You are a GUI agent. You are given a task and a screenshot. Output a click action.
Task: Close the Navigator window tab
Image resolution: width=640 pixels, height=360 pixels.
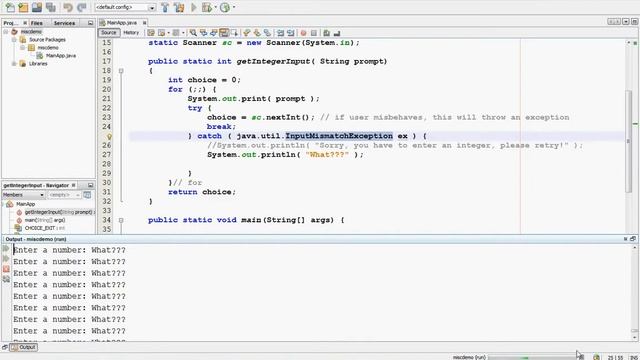point(73,185)
